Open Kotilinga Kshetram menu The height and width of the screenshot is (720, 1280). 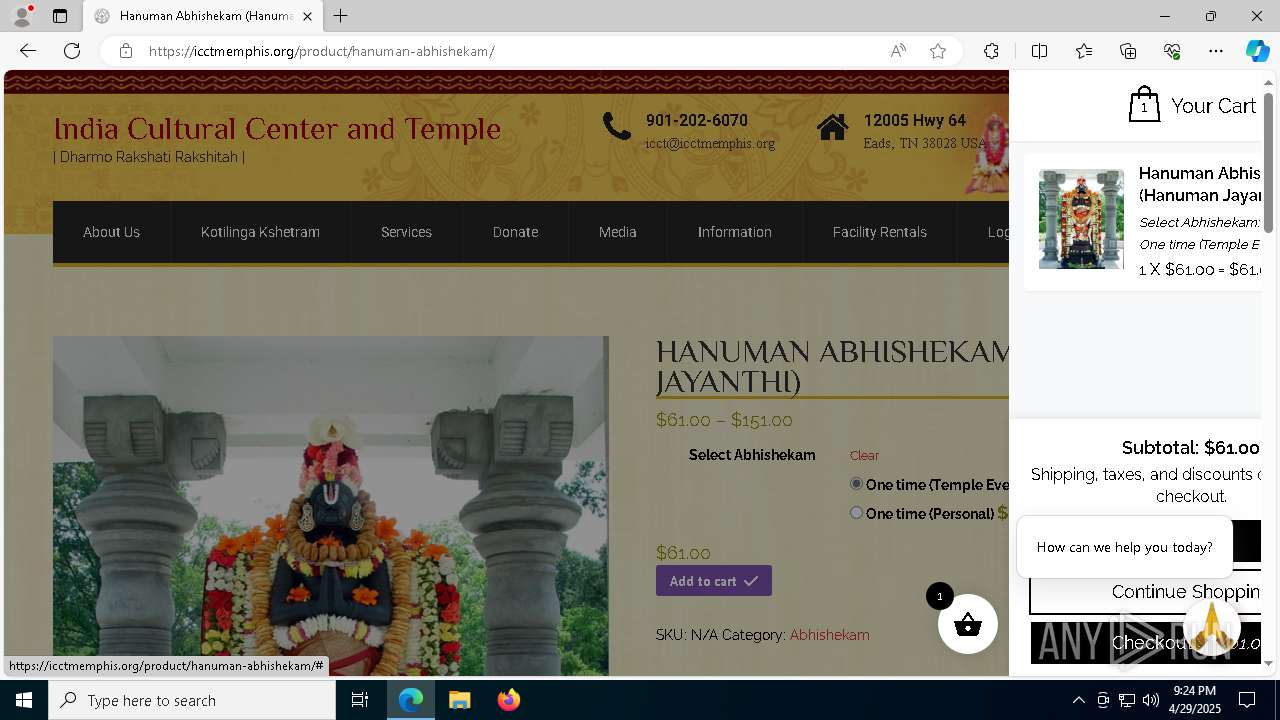point(260,232)
